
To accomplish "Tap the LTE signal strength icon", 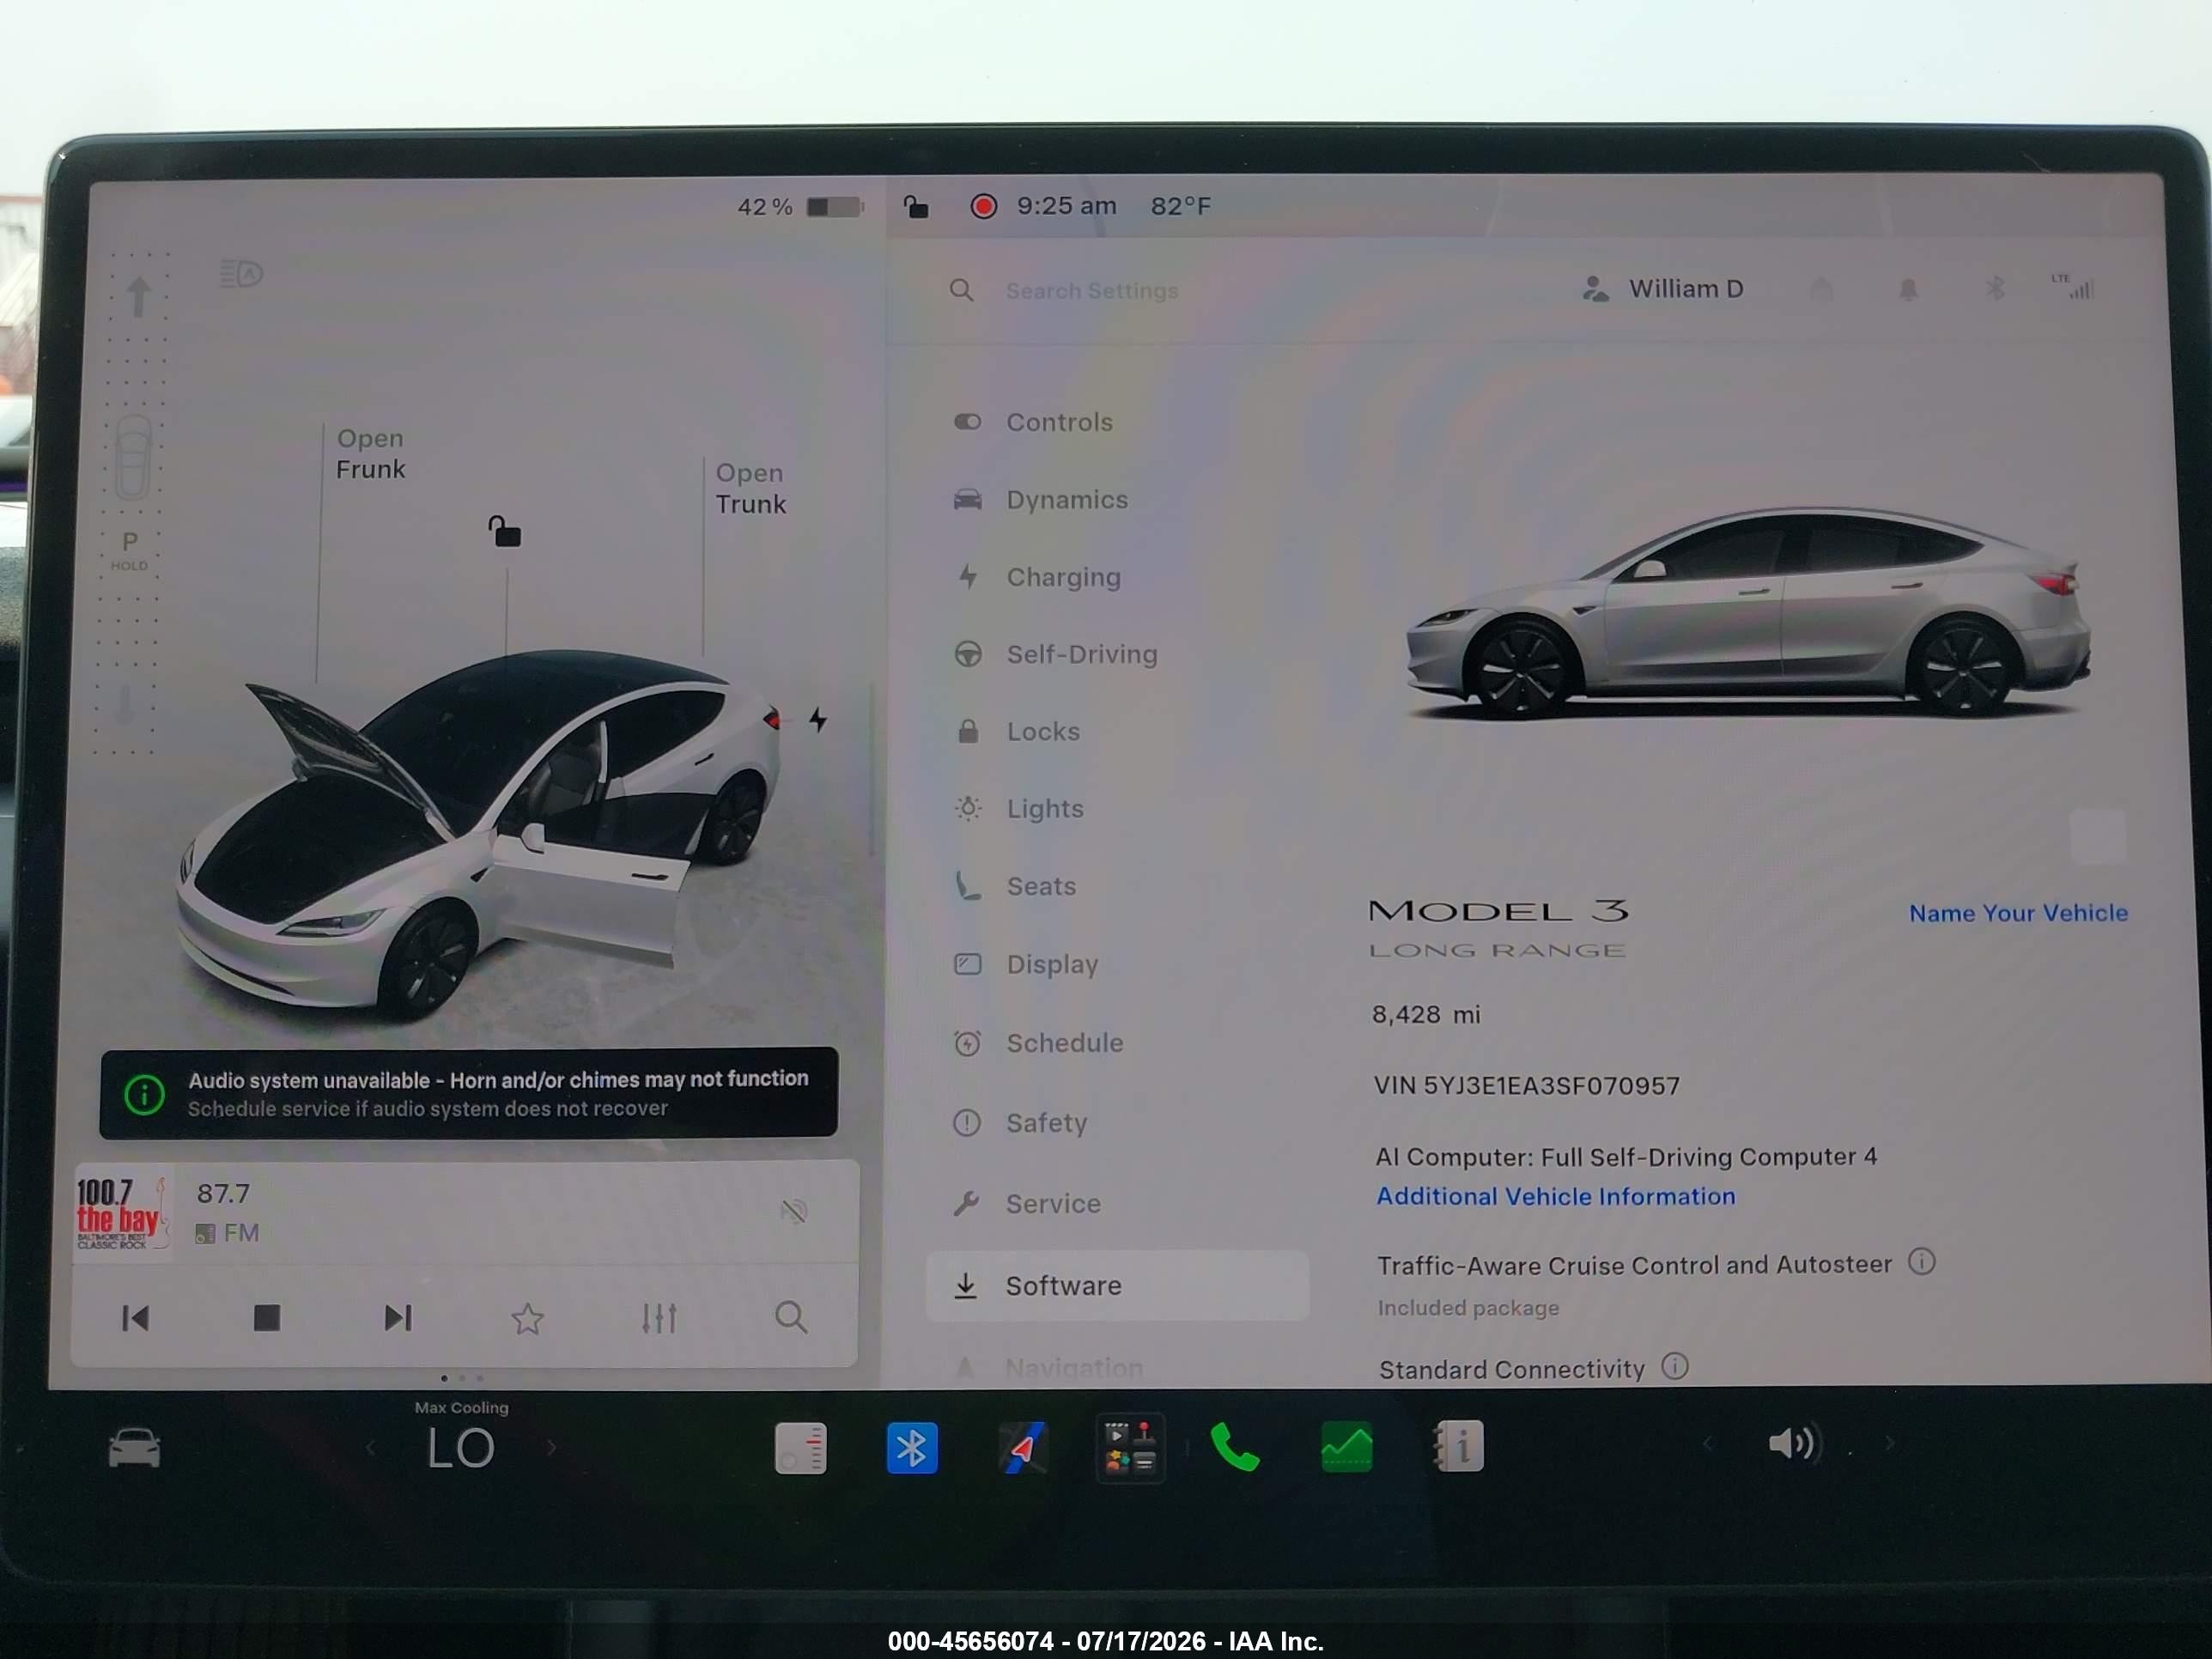I will pyautogui.click(x=2073, y=287).
